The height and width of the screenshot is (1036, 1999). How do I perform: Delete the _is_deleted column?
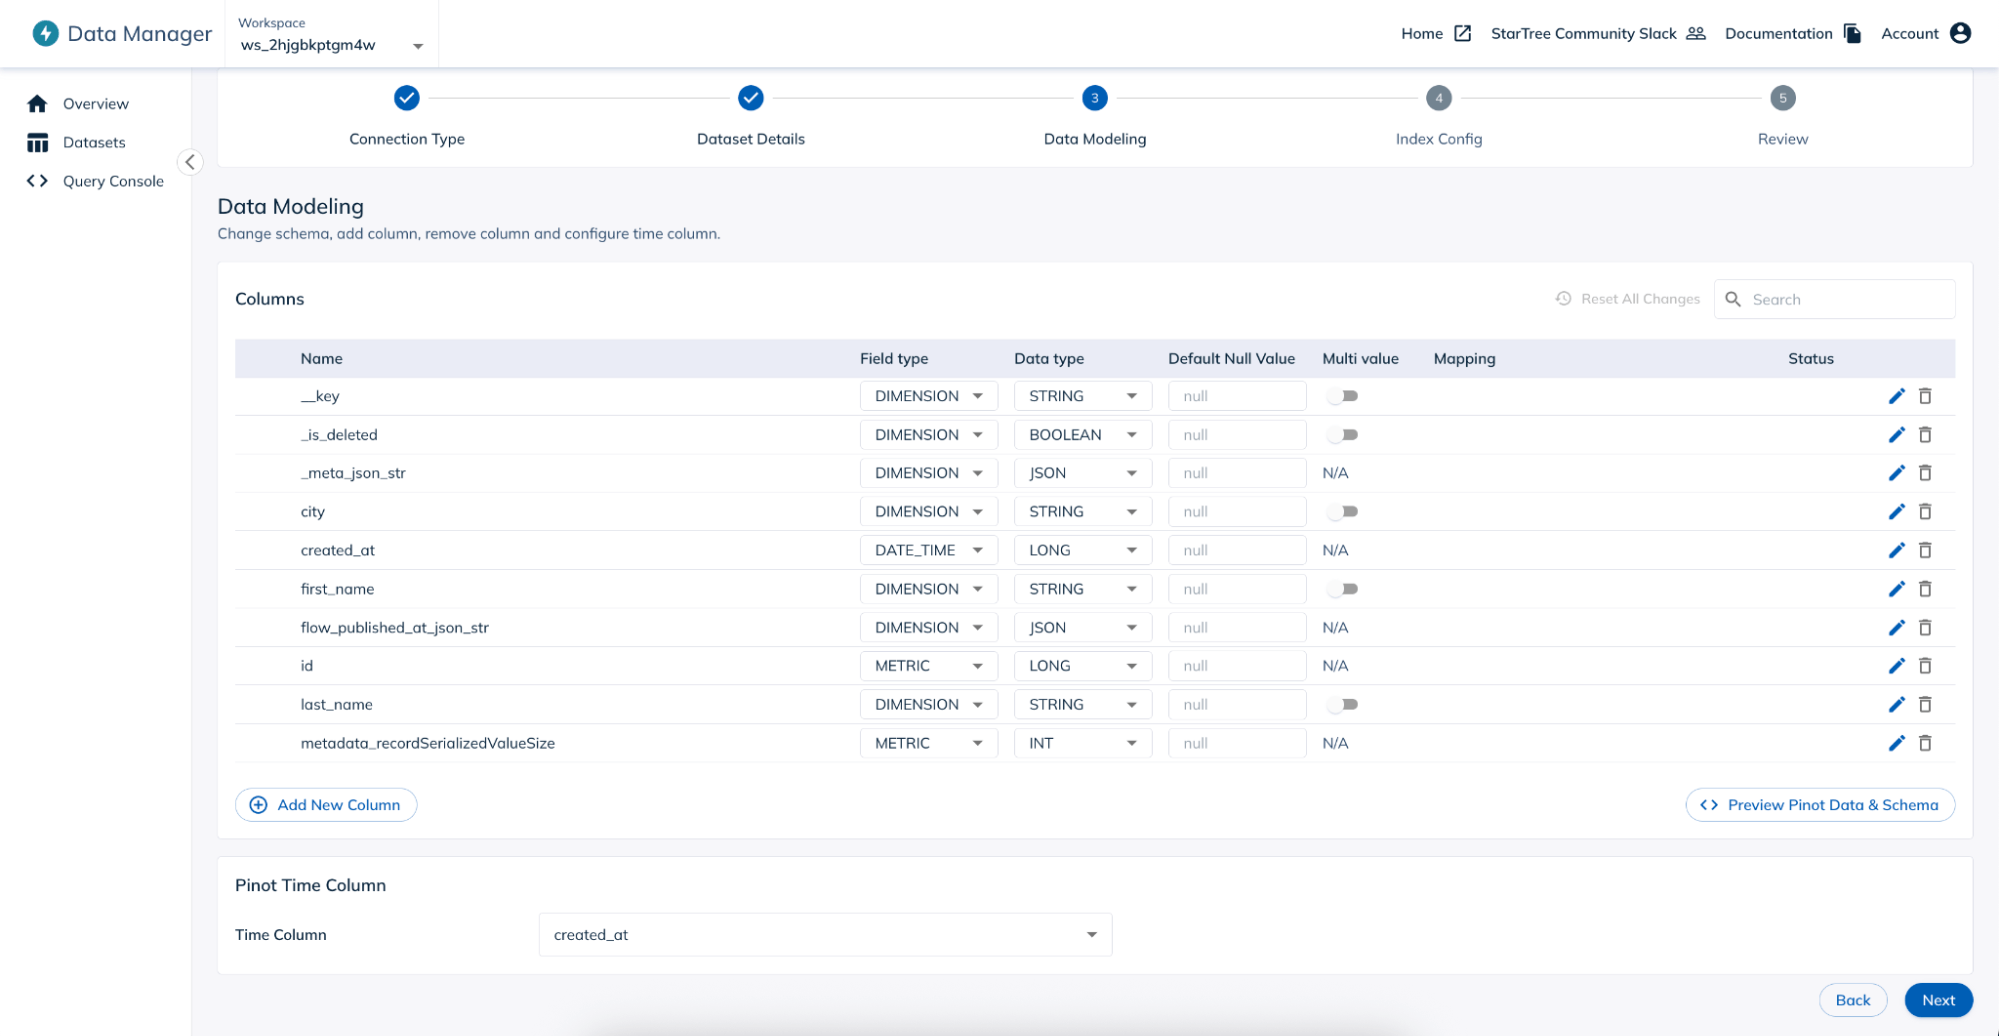[1925, 435]
